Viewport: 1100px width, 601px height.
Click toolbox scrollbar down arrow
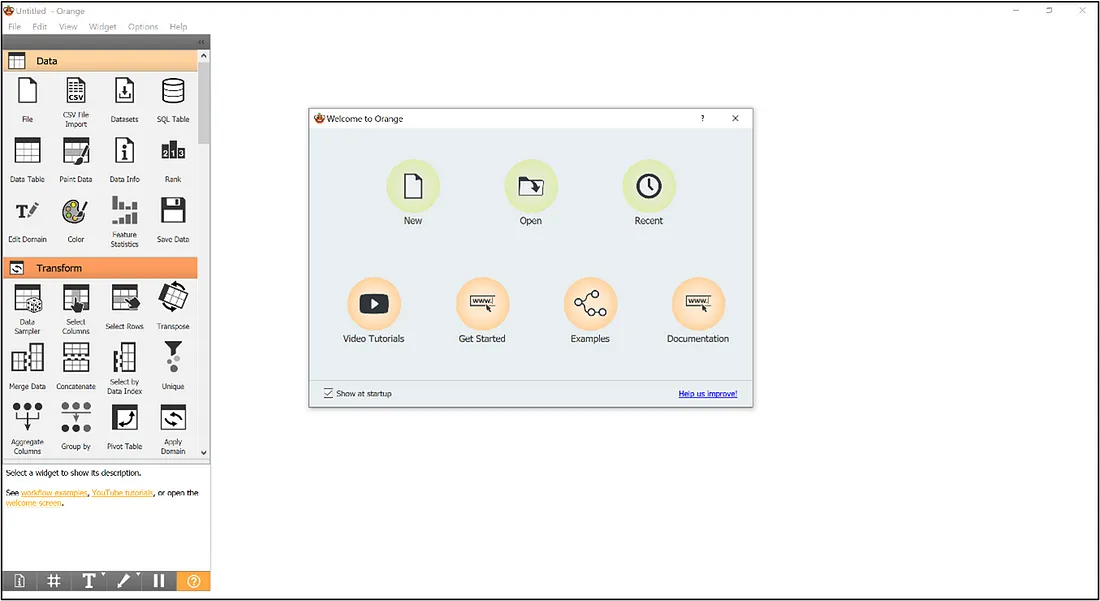203,453
